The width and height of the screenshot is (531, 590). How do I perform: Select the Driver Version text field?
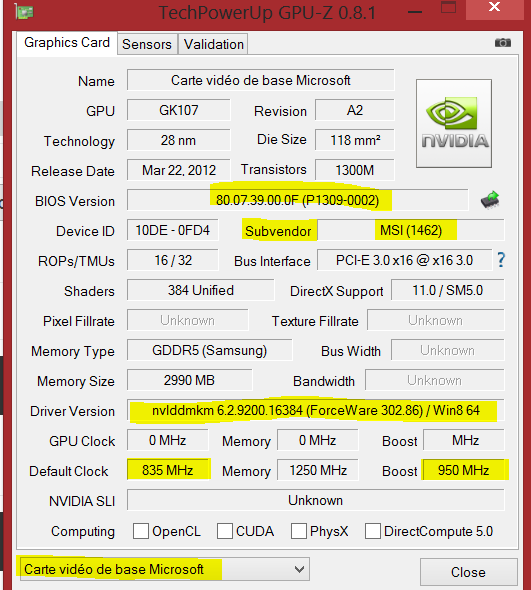point(315,410)
